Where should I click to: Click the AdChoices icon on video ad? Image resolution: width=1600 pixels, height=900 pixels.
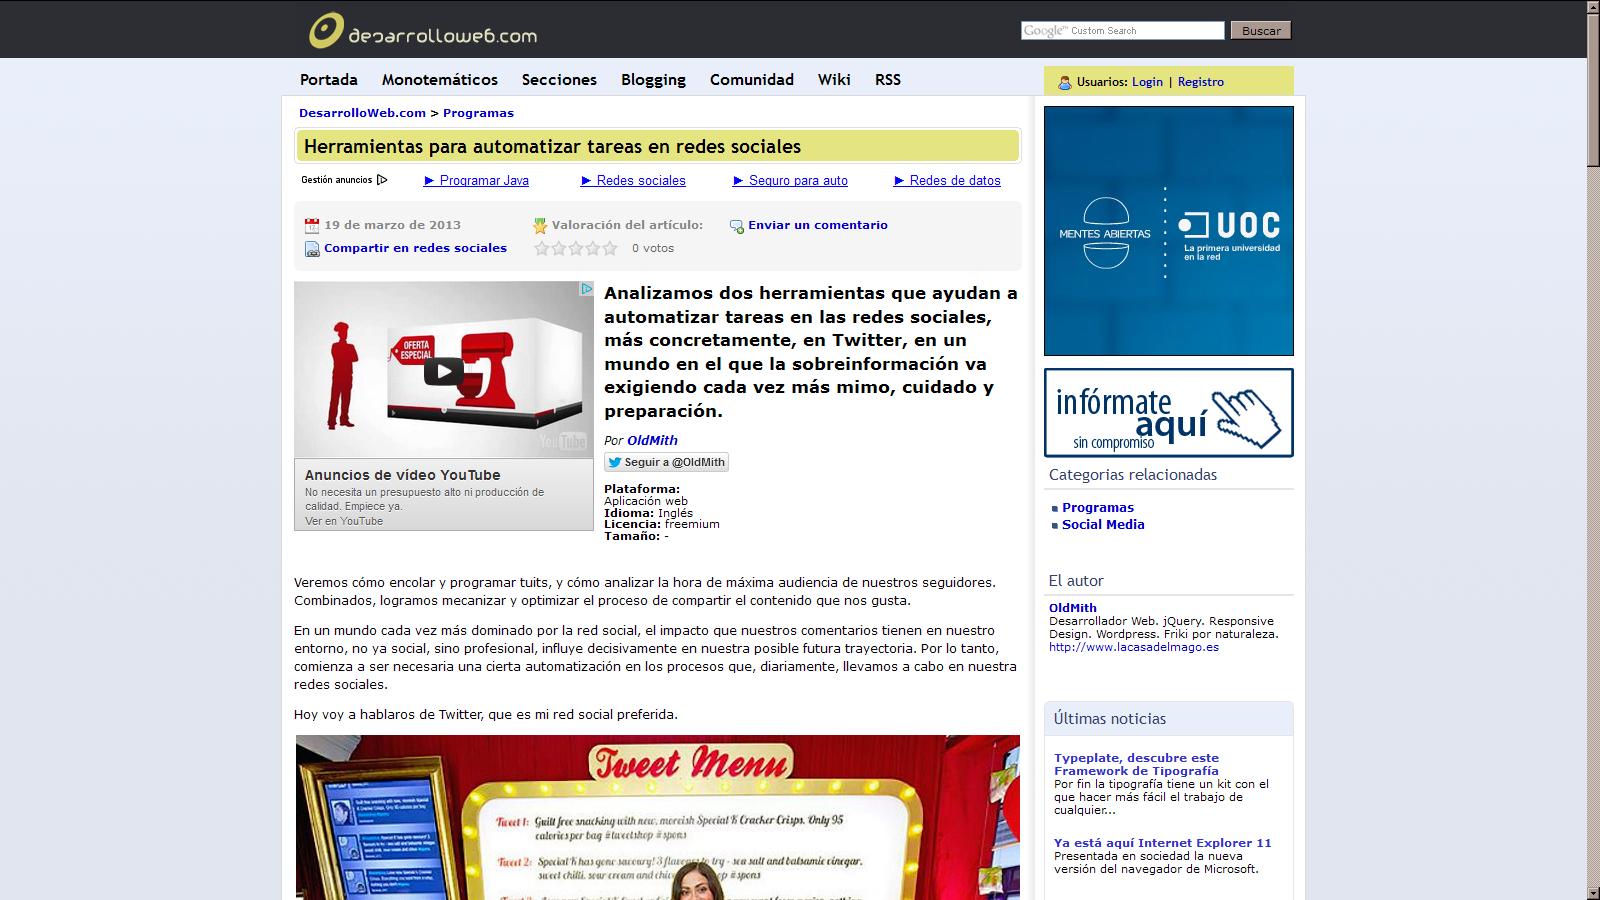(587, 289)
